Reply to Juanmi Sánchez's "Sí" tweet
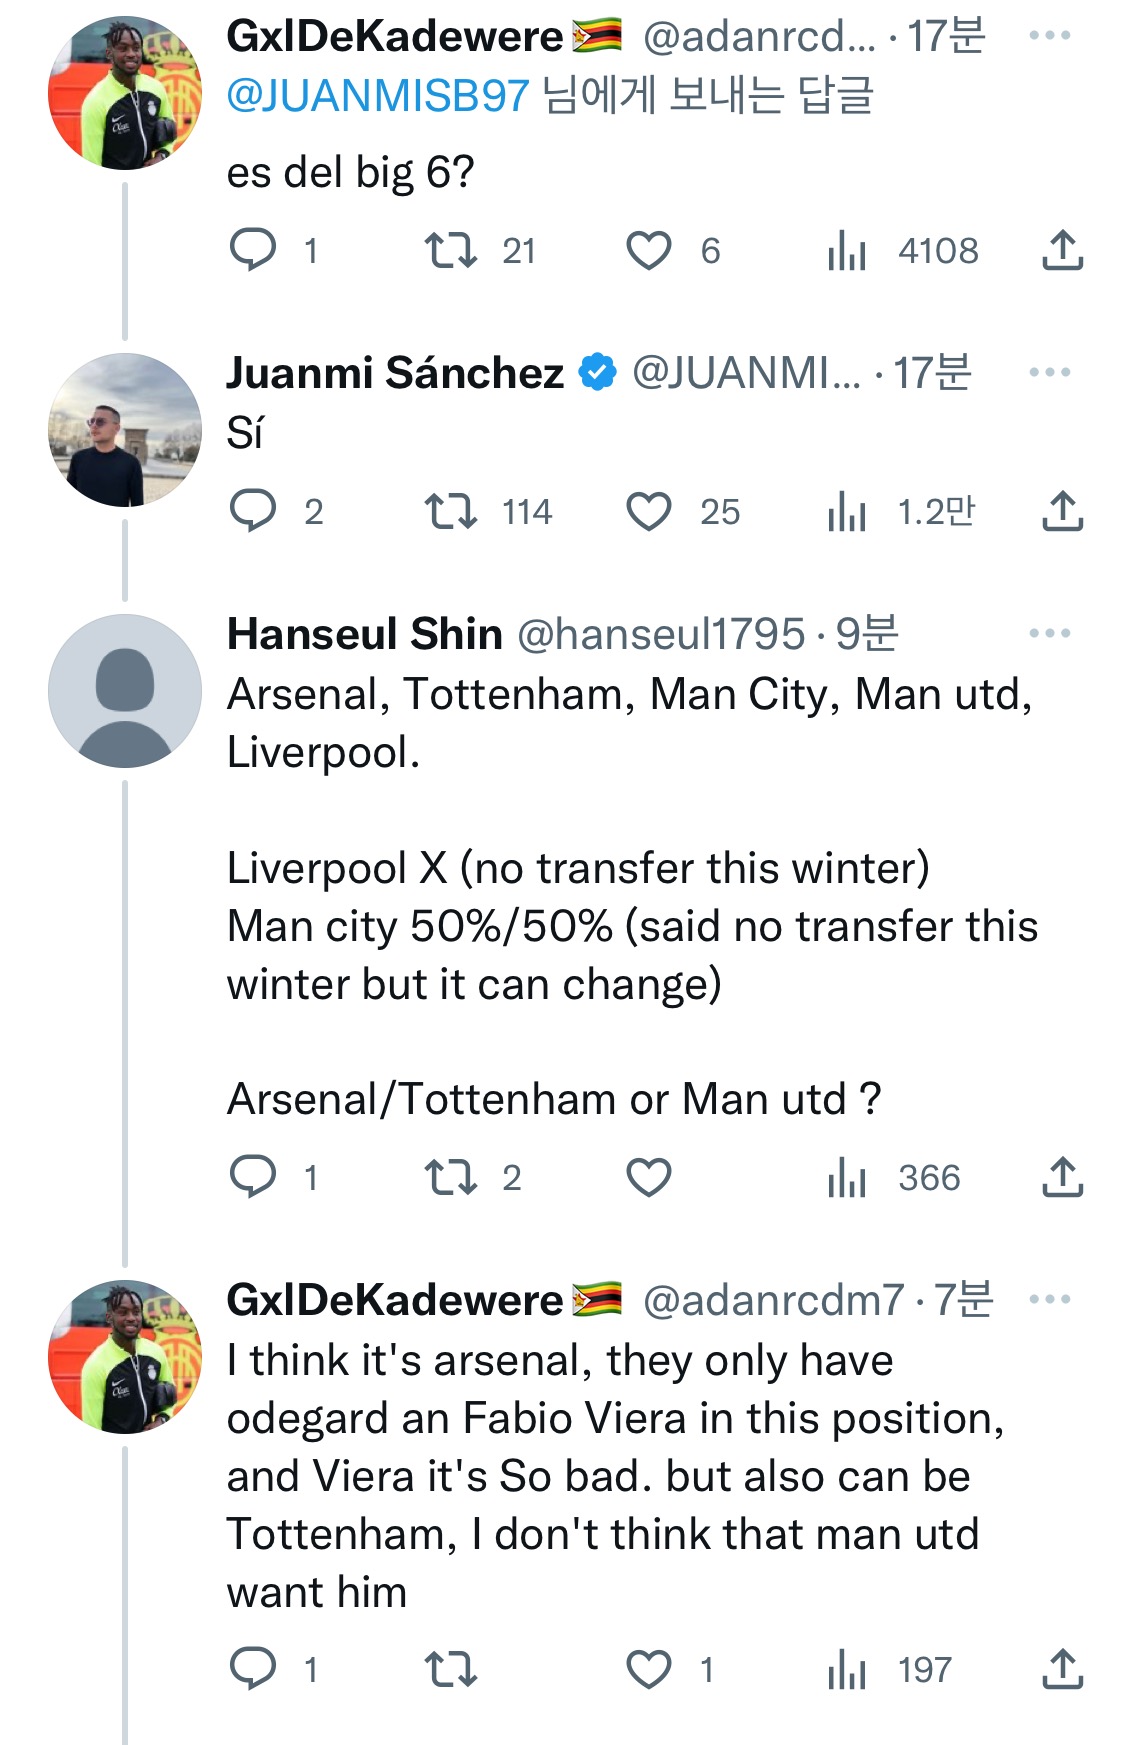The image size is (1125, 1745). pos(253,512)
